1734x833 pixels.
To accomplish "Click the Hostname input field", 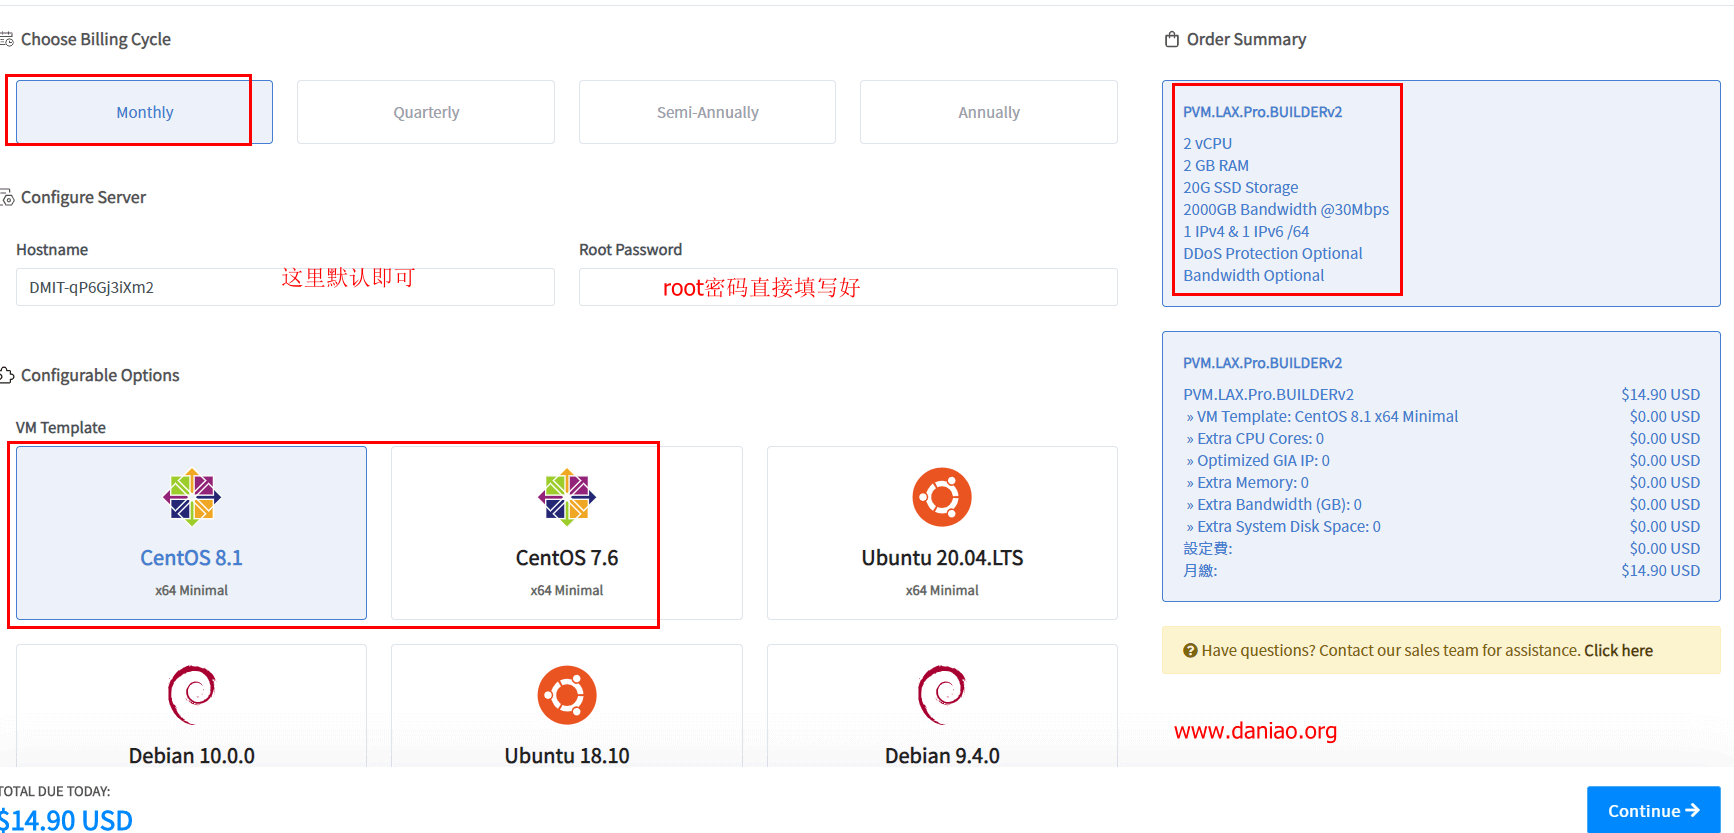I will point(285,287).
